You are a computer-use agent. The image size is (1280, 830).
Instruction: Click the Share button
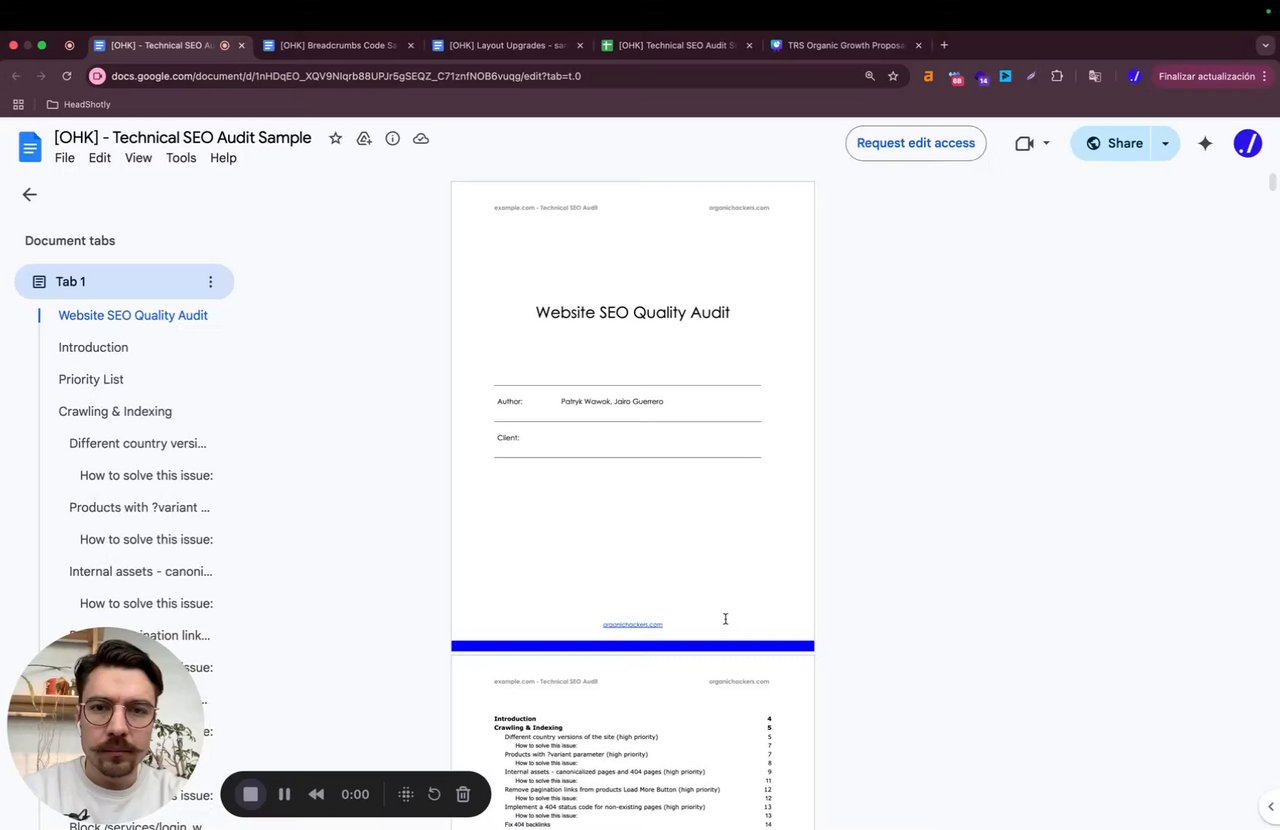point(1113,143)
